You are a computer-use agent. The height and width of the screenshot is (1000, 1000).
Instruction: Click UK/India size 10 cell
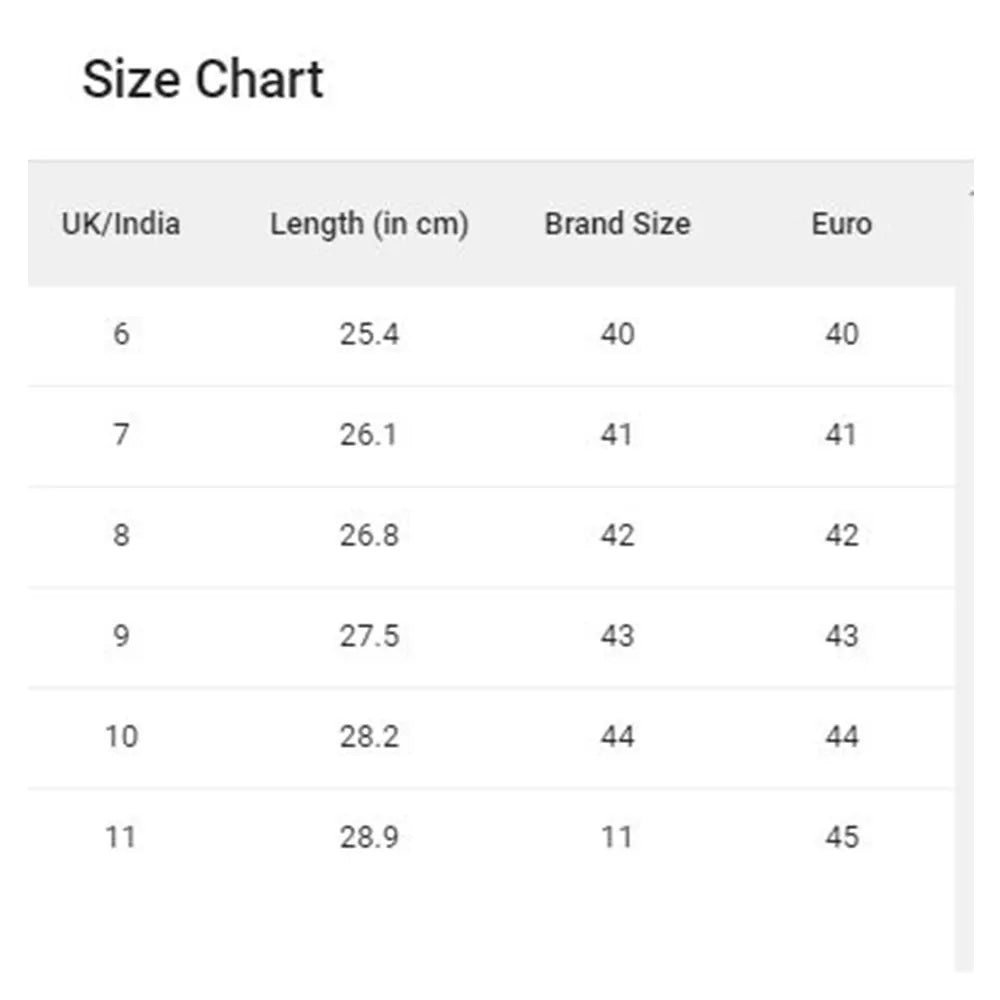click(x=121, y=737)
